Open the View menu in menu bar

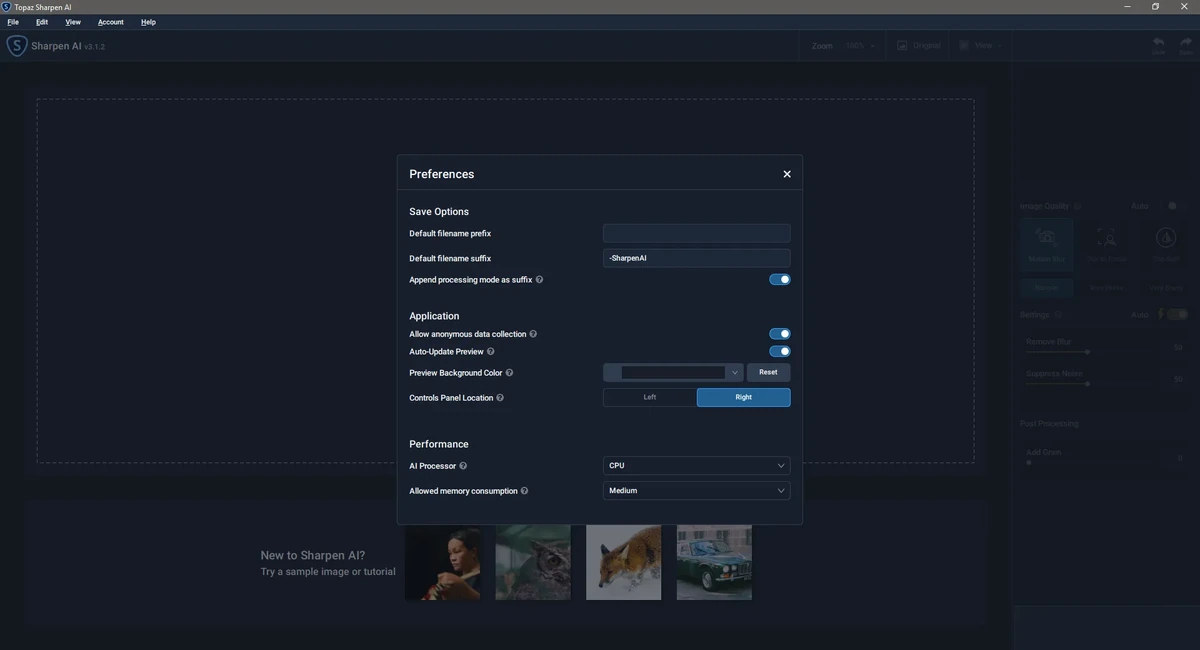tap(73, 22)
